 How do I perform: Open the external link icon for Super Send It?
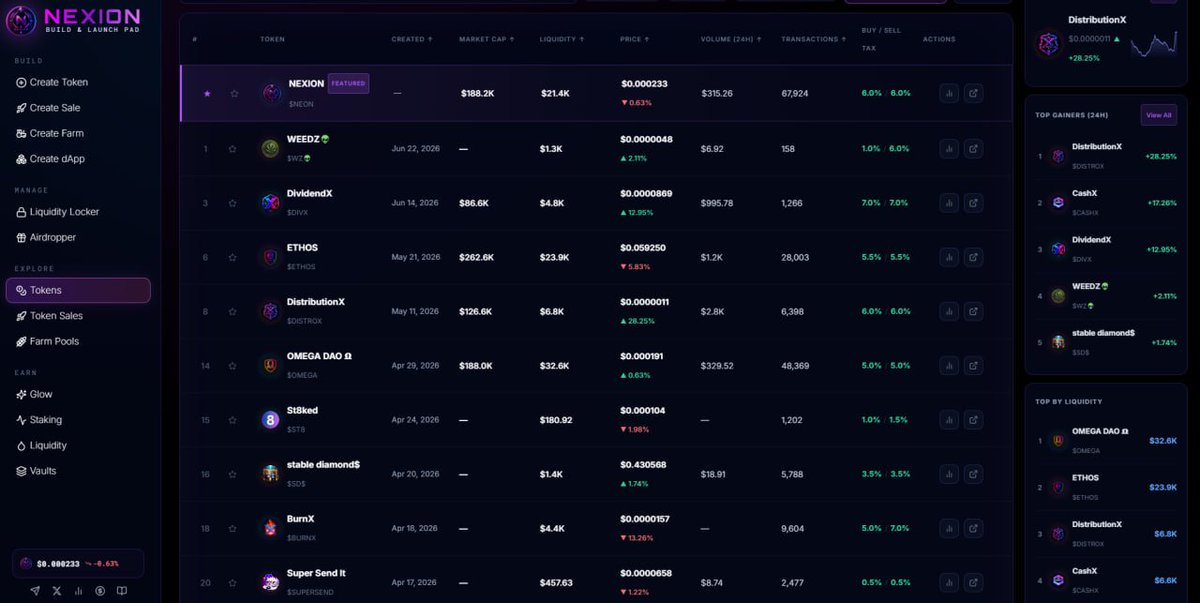[x=973, y=582]
